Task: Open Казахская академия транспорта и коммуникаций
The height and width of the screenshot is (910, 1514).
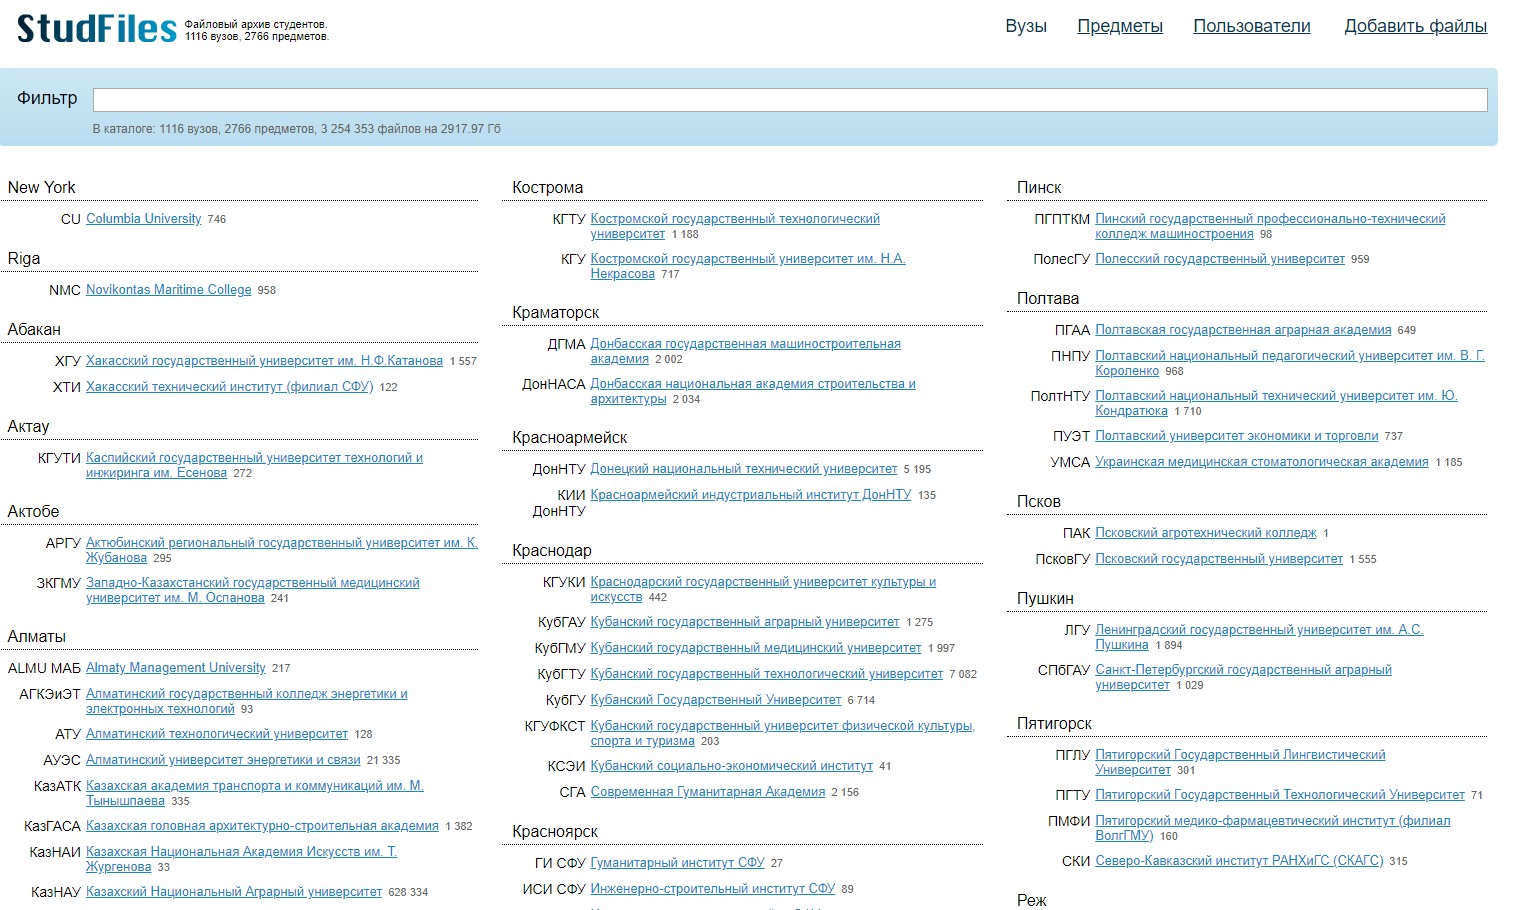Action: pos(255,793)
